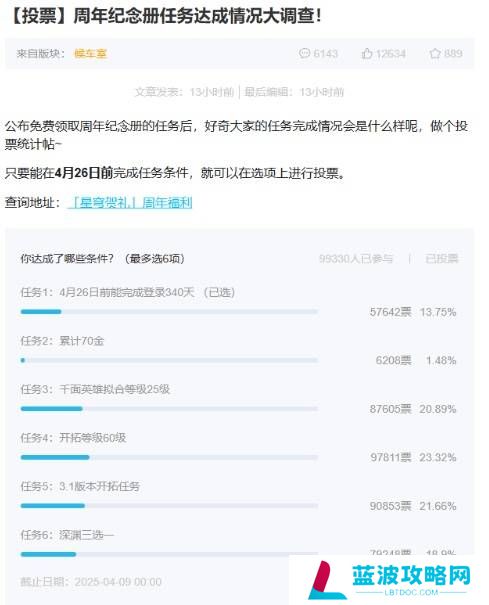The width and height of the screenshot is (489, 605).
Task: Open the 「星穹贺礼」周年福利 link
Action: click(x=130, y=202)
